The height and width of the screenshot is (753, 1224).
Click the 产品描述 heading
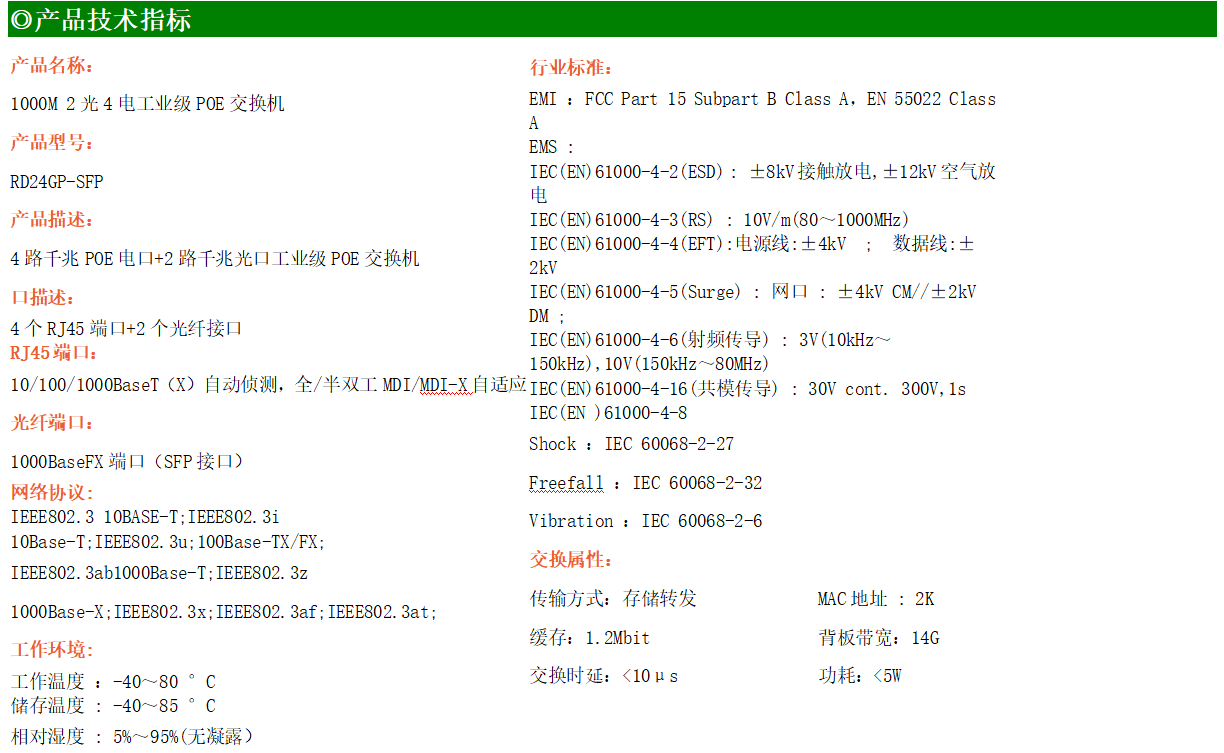(51, 220)
